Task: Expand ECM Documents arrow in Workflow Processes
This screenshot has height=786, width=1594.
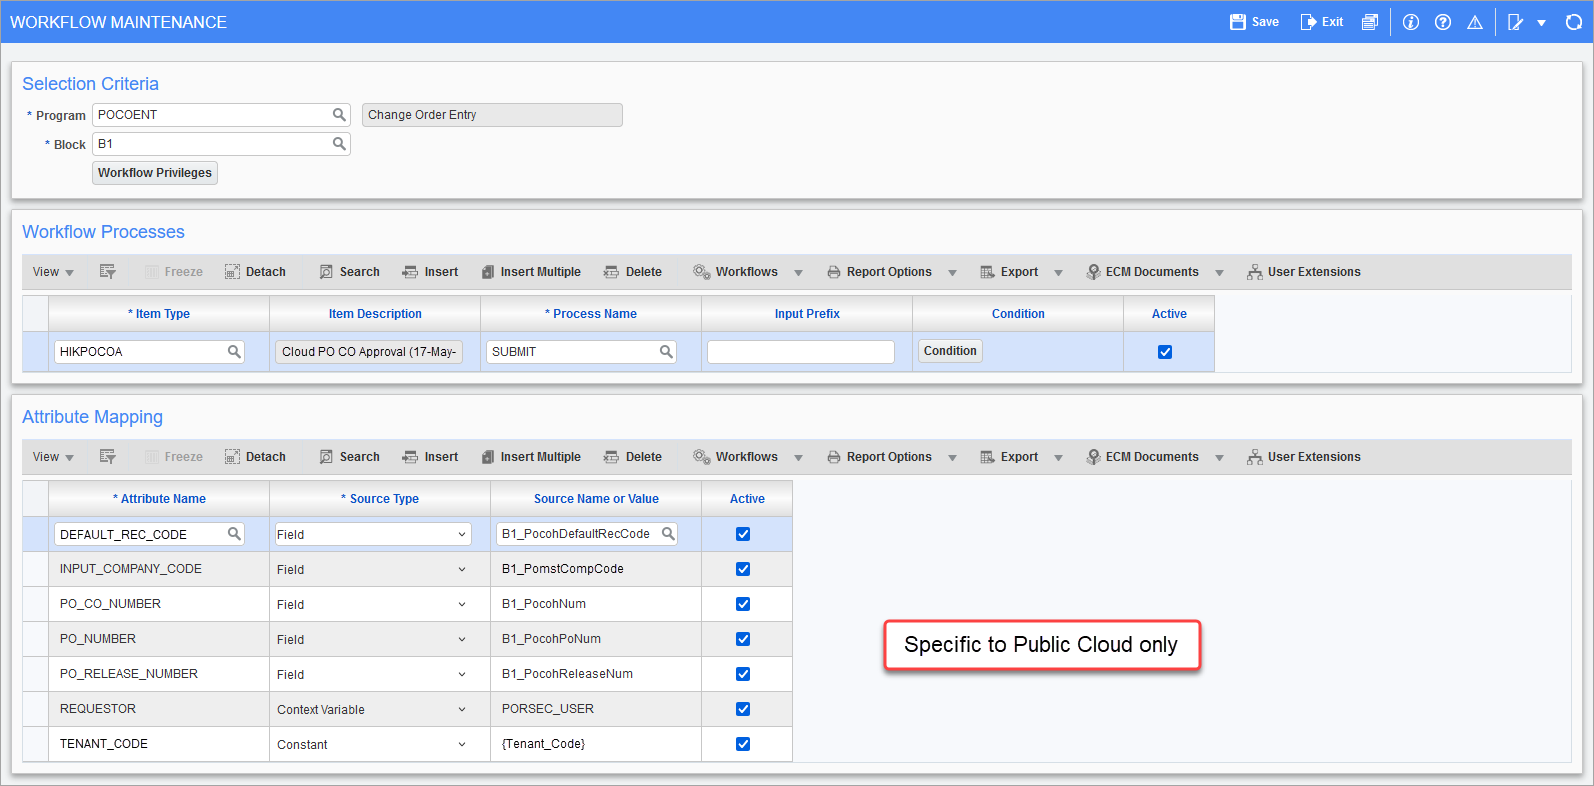Action: (x=1219, y=273)
